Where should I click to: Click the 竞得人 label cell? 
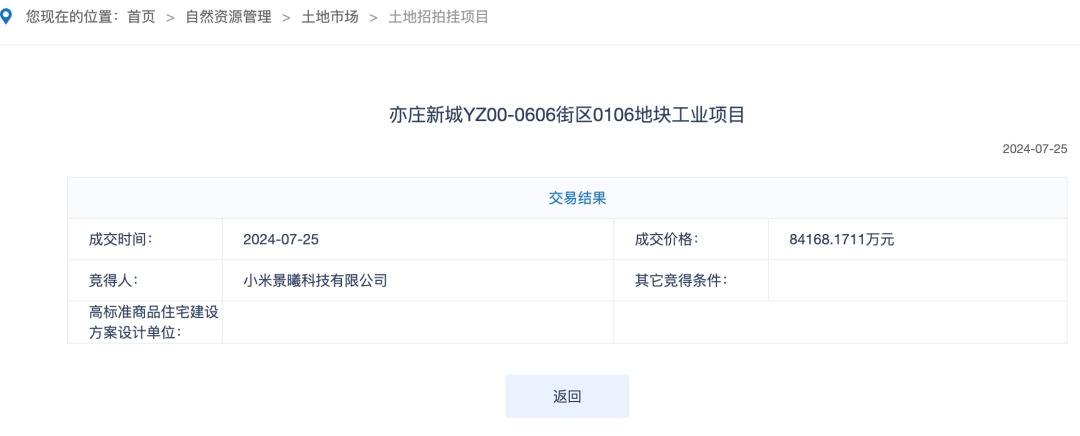[112, 280]
